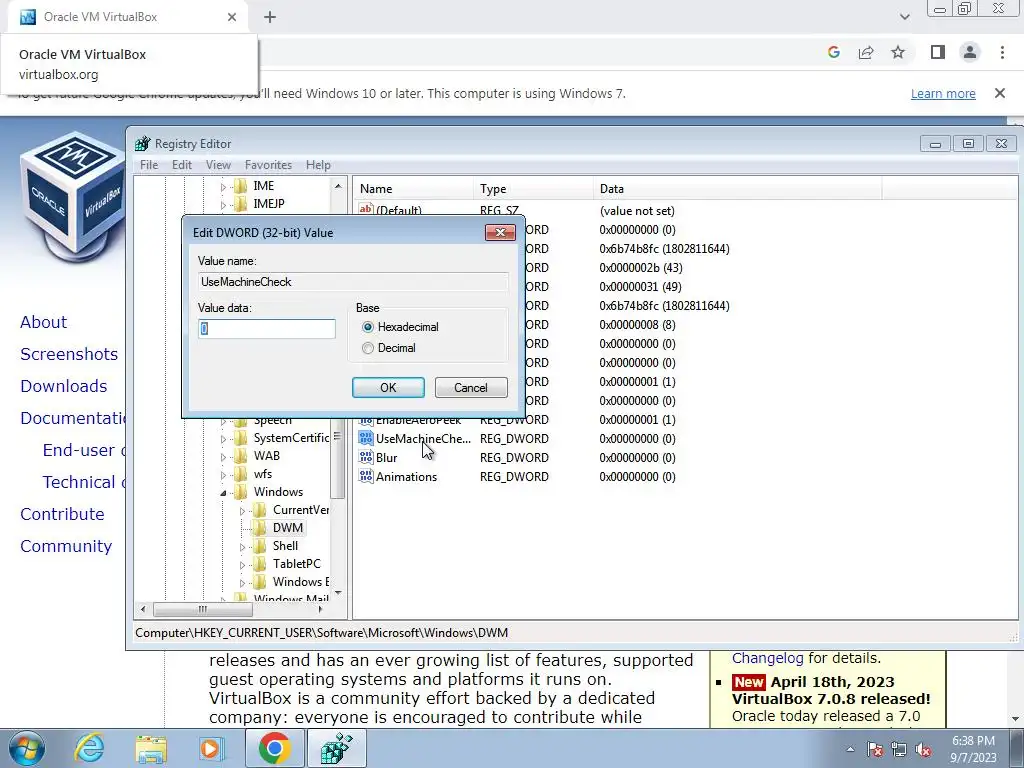
Task: Expand the SystemCertificates tree node
Action: click(x=223, y=439)
